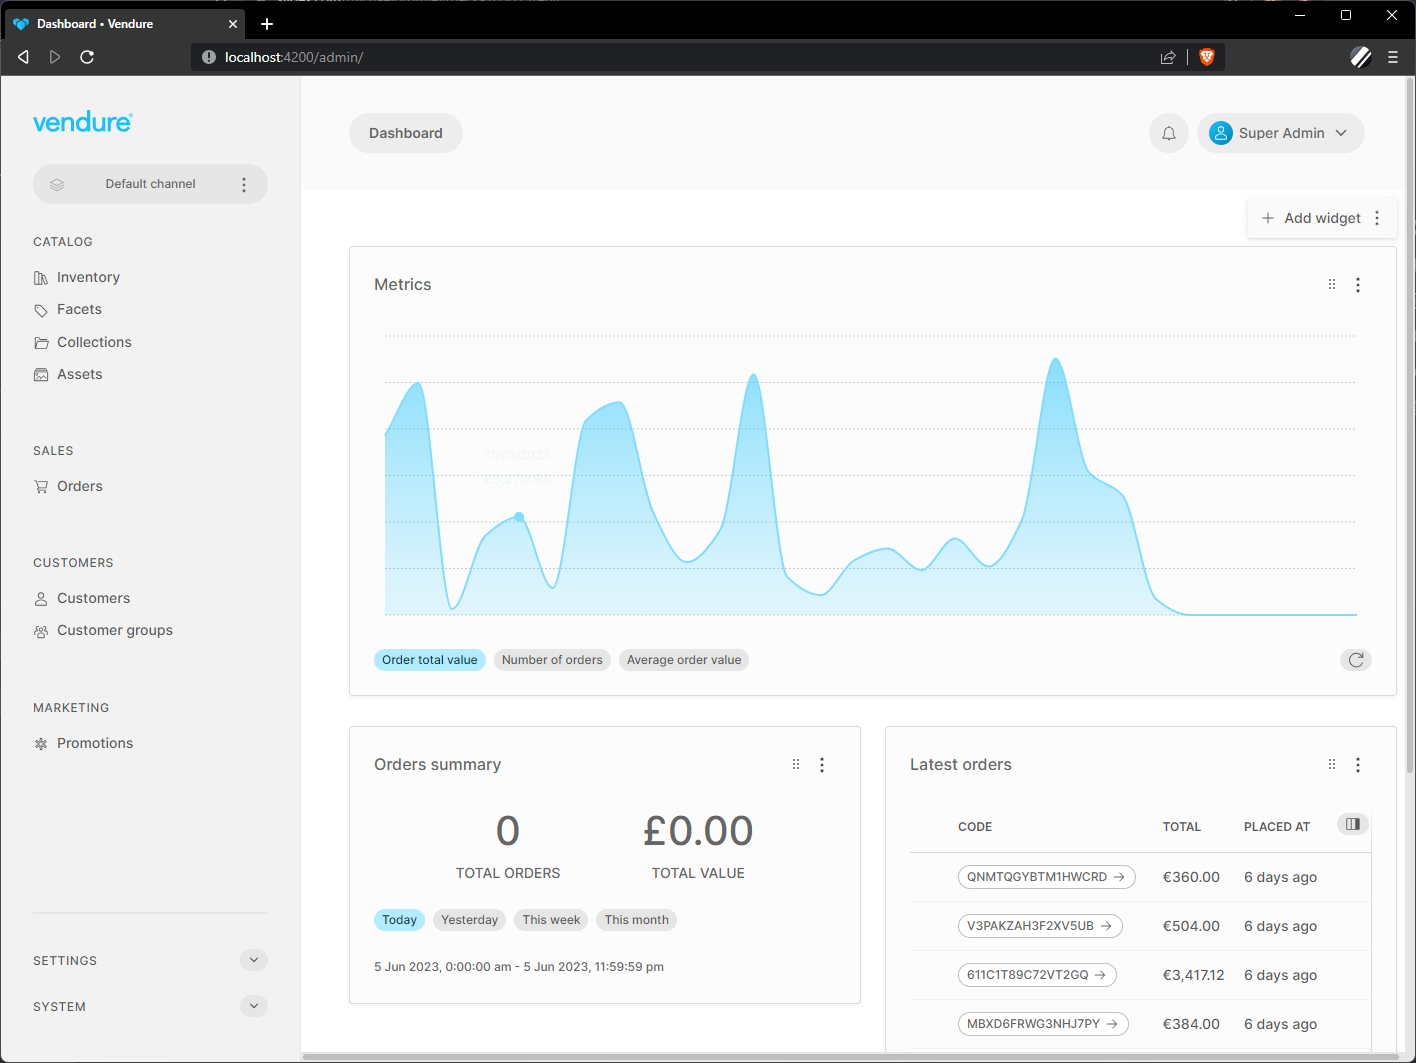Open Default channel selector
Screen dimensions: 1416x1063
coord(150,184)
